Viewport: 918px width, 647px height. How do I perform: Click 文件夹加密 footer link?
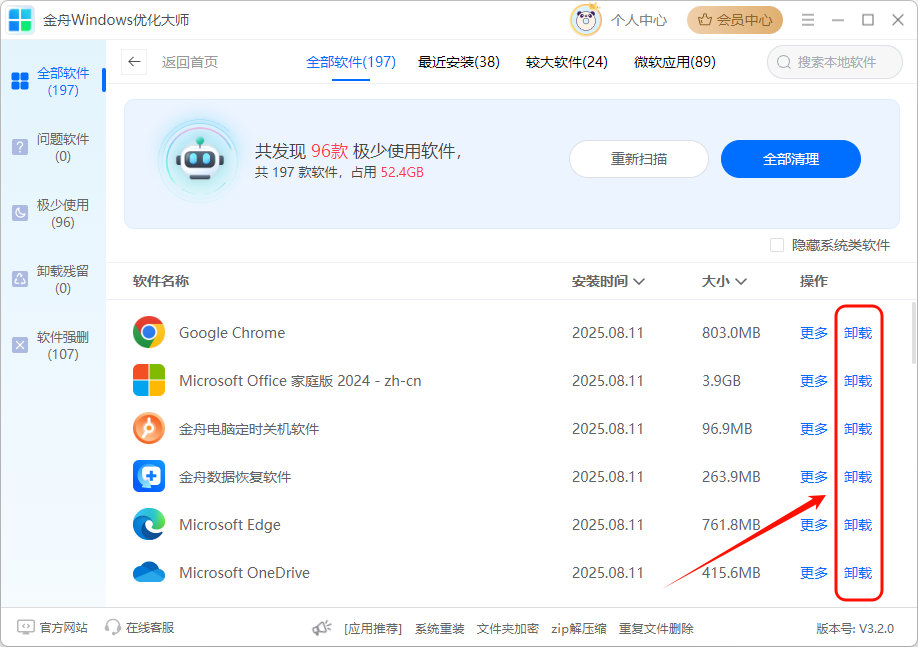pyautogui.click(x=508, y=629)
